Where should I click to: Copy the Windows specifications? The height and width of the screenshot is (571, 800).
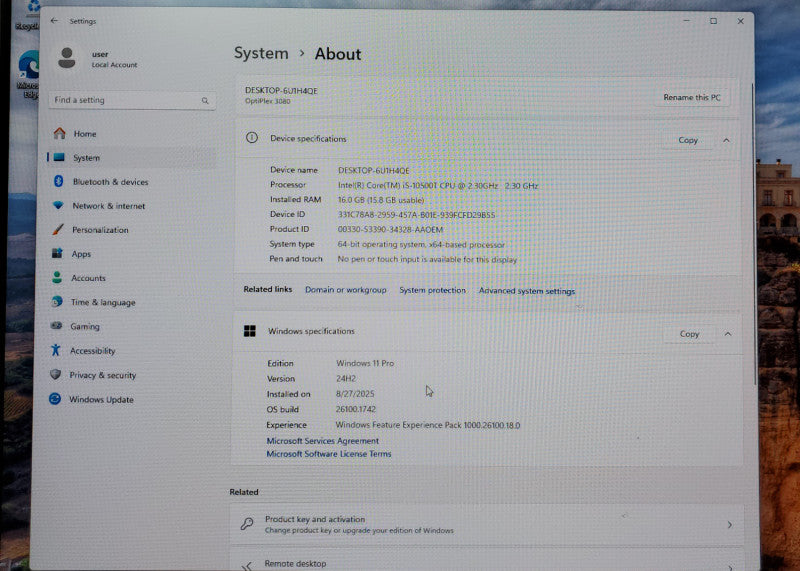click(x=689, y=334)
